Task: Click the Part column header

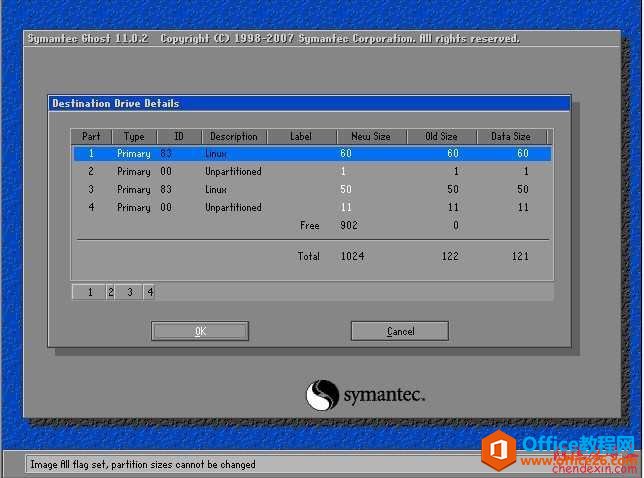Action: click(91, 136)
